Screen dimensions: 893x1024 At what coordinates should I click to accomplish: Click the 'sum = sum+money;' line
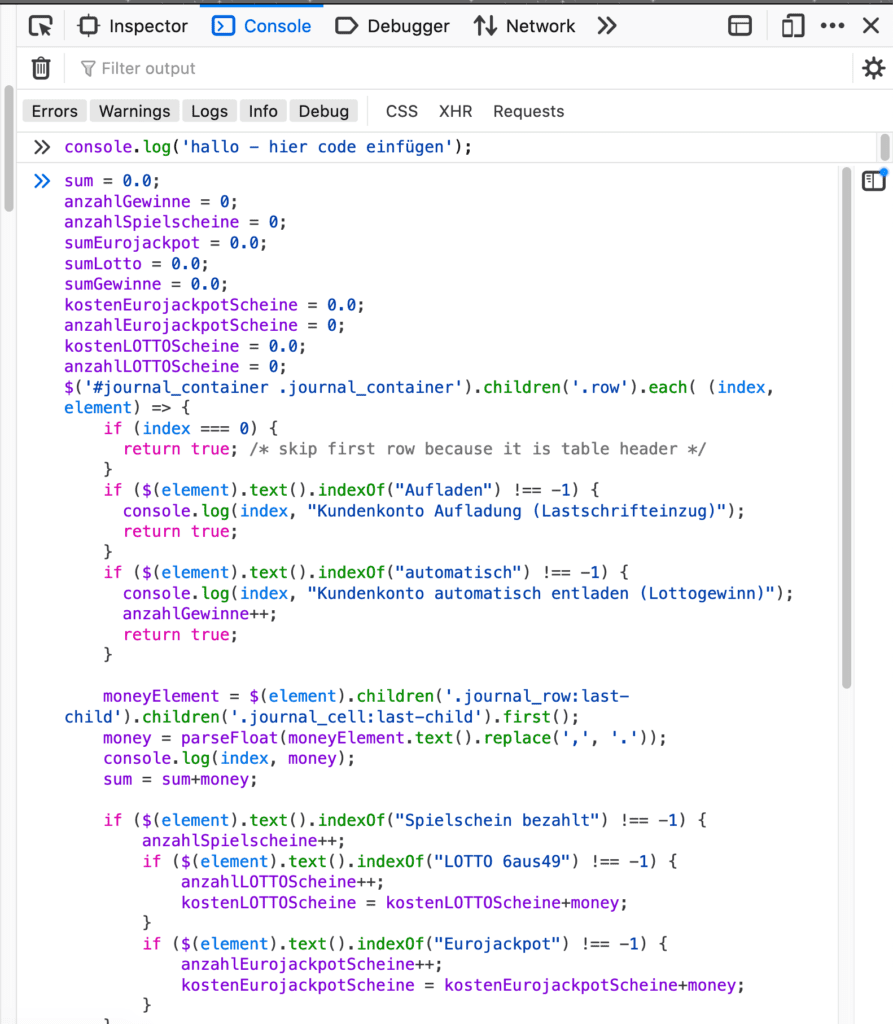180,779
